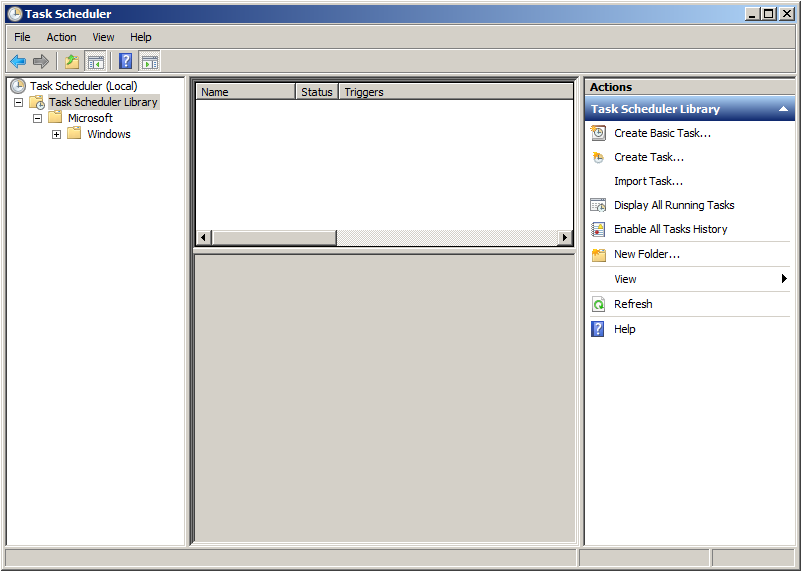
Task: Sort by the Name column header
Action: pyautogui.click(x=246, y=92)
